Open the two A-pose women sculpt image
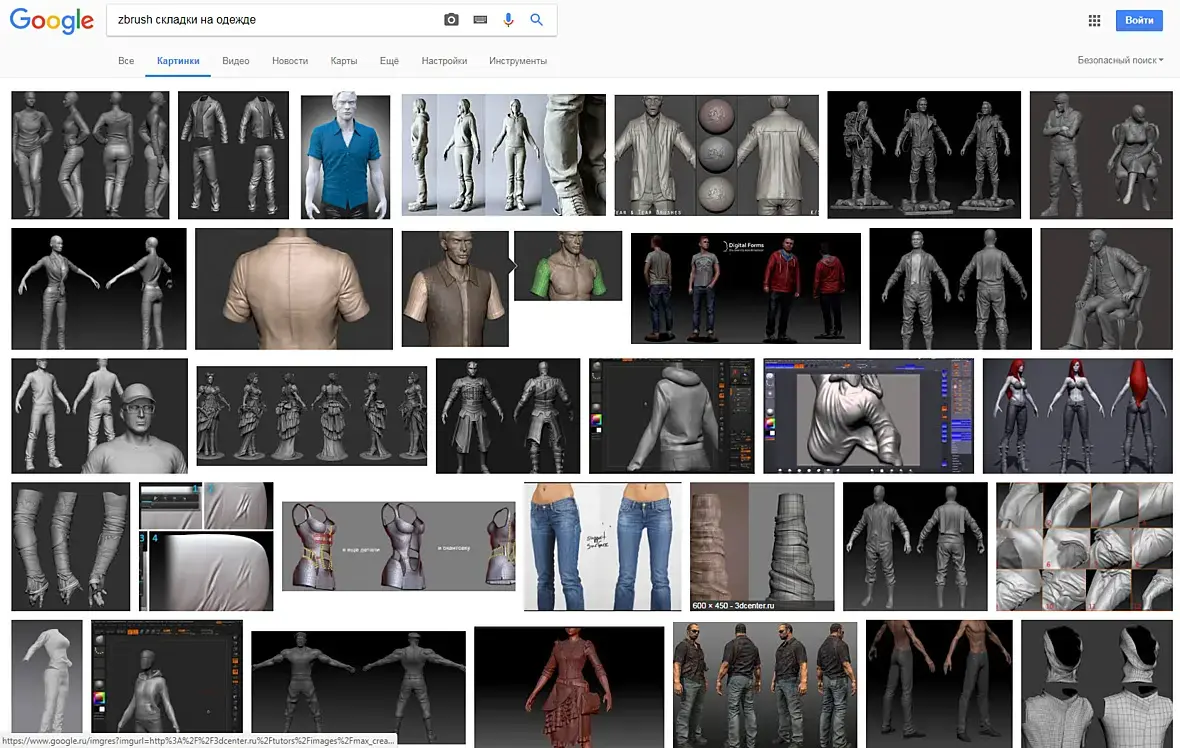This screenshot has width=1180, height=748. point(99,289)
